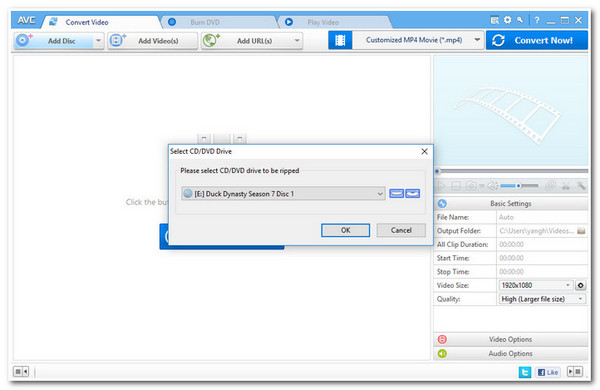Image resolution: width=600 pixels, height=390 pixels.
Task: Click the File Name Auto field
Action: click(x=542, y=217)
